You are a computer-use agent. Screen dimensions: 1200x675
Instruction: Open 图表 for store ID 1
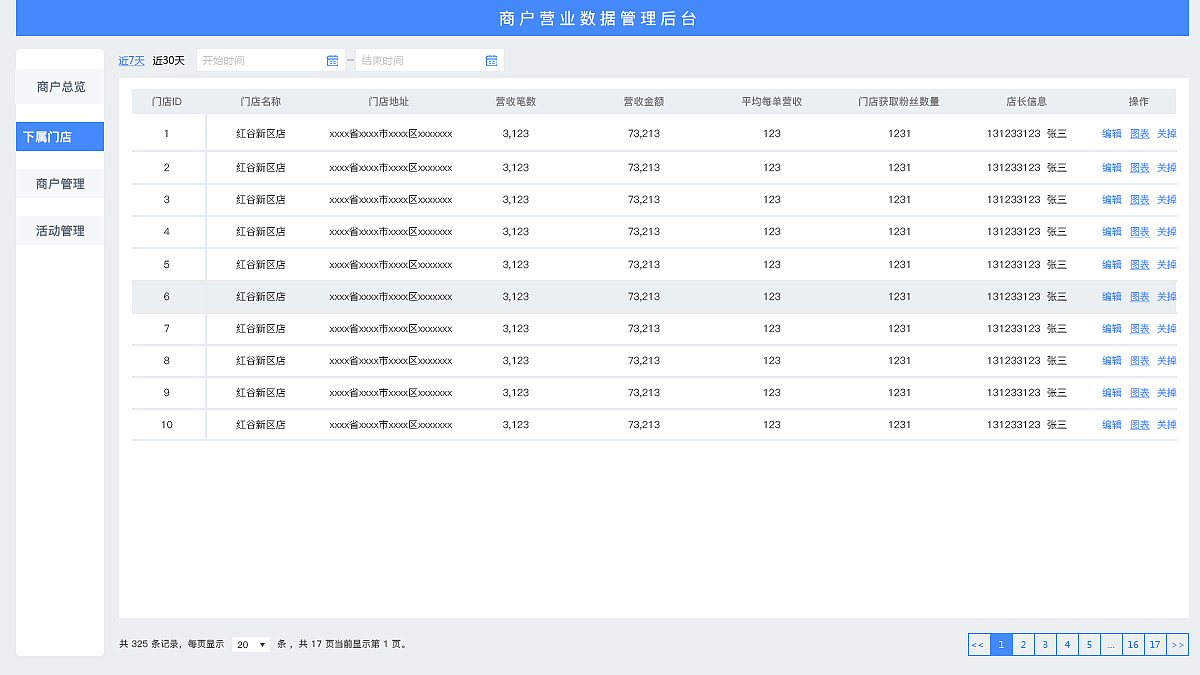(1140, 134)
